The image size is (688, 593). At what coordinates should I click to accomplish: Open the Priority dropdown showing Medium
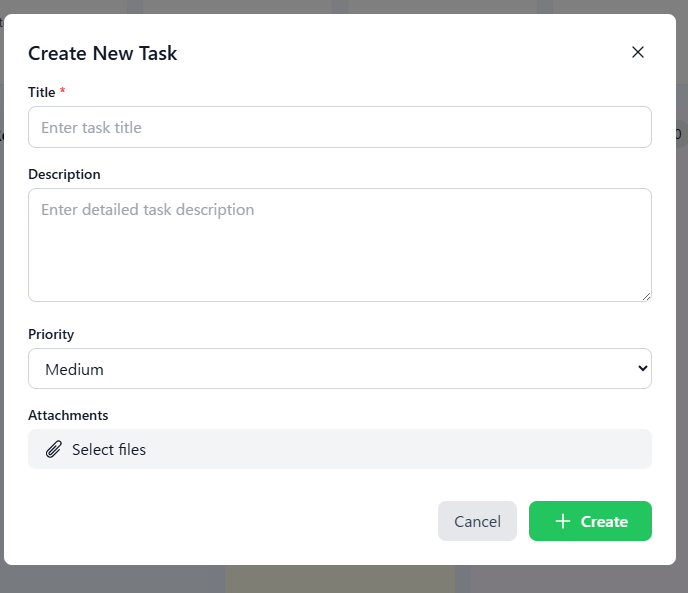[340, 369]
